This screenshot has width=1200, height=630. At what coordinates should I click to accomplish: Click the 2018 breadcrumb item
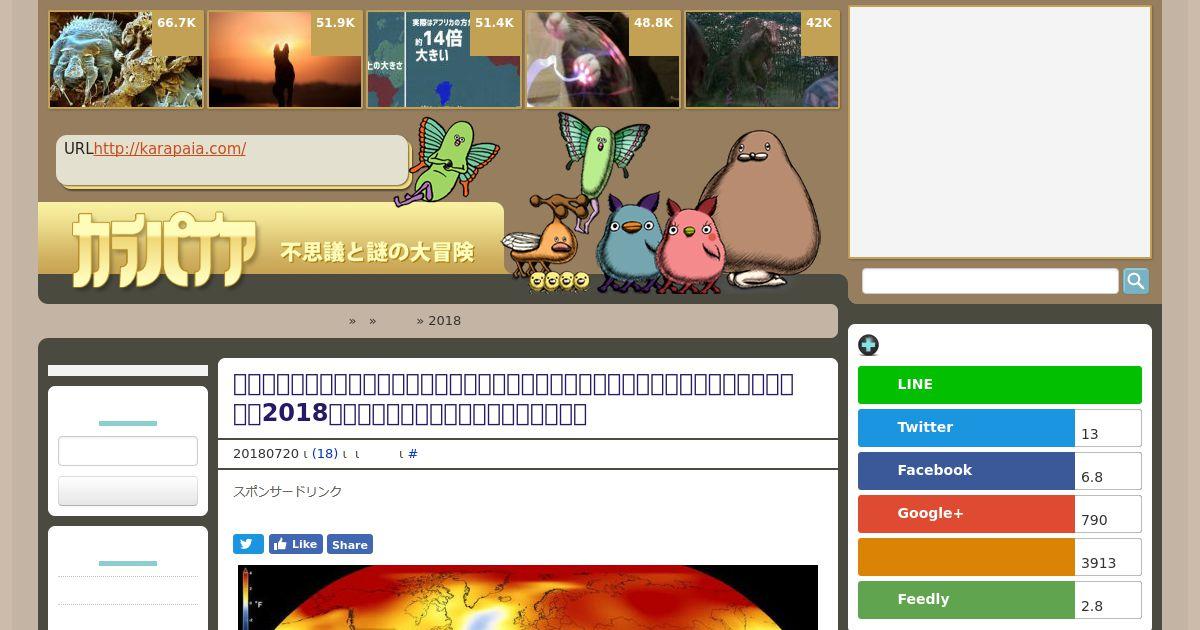[445, 321]
